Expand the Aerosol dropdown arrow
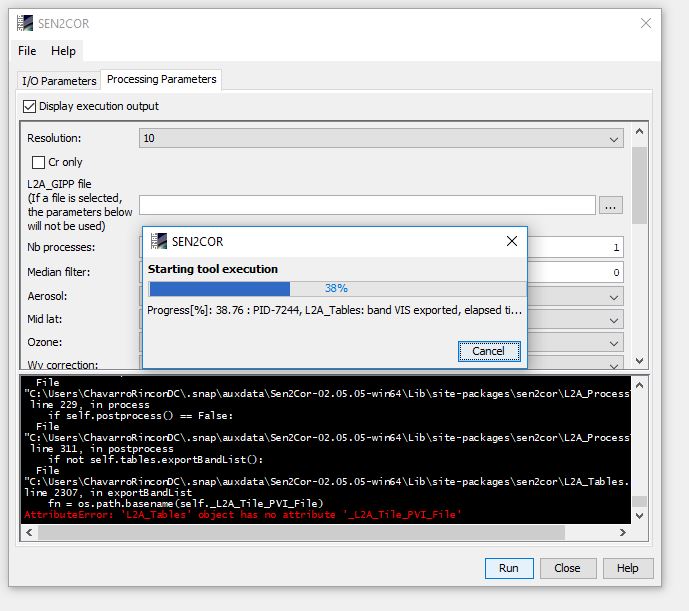Image resolution: width=689 pixels, height=611 pixels. click(614, 298)
